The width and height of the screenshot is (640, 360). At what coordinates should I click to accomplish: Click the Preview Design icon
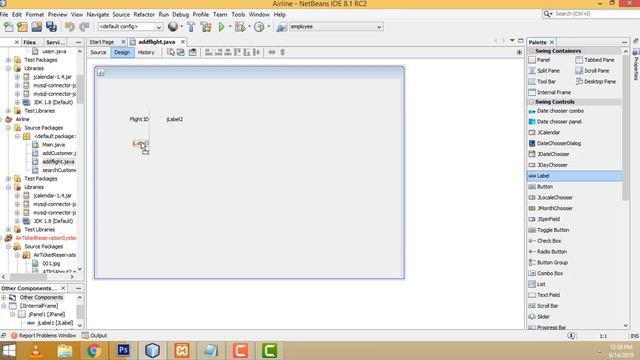click(192, 52)
